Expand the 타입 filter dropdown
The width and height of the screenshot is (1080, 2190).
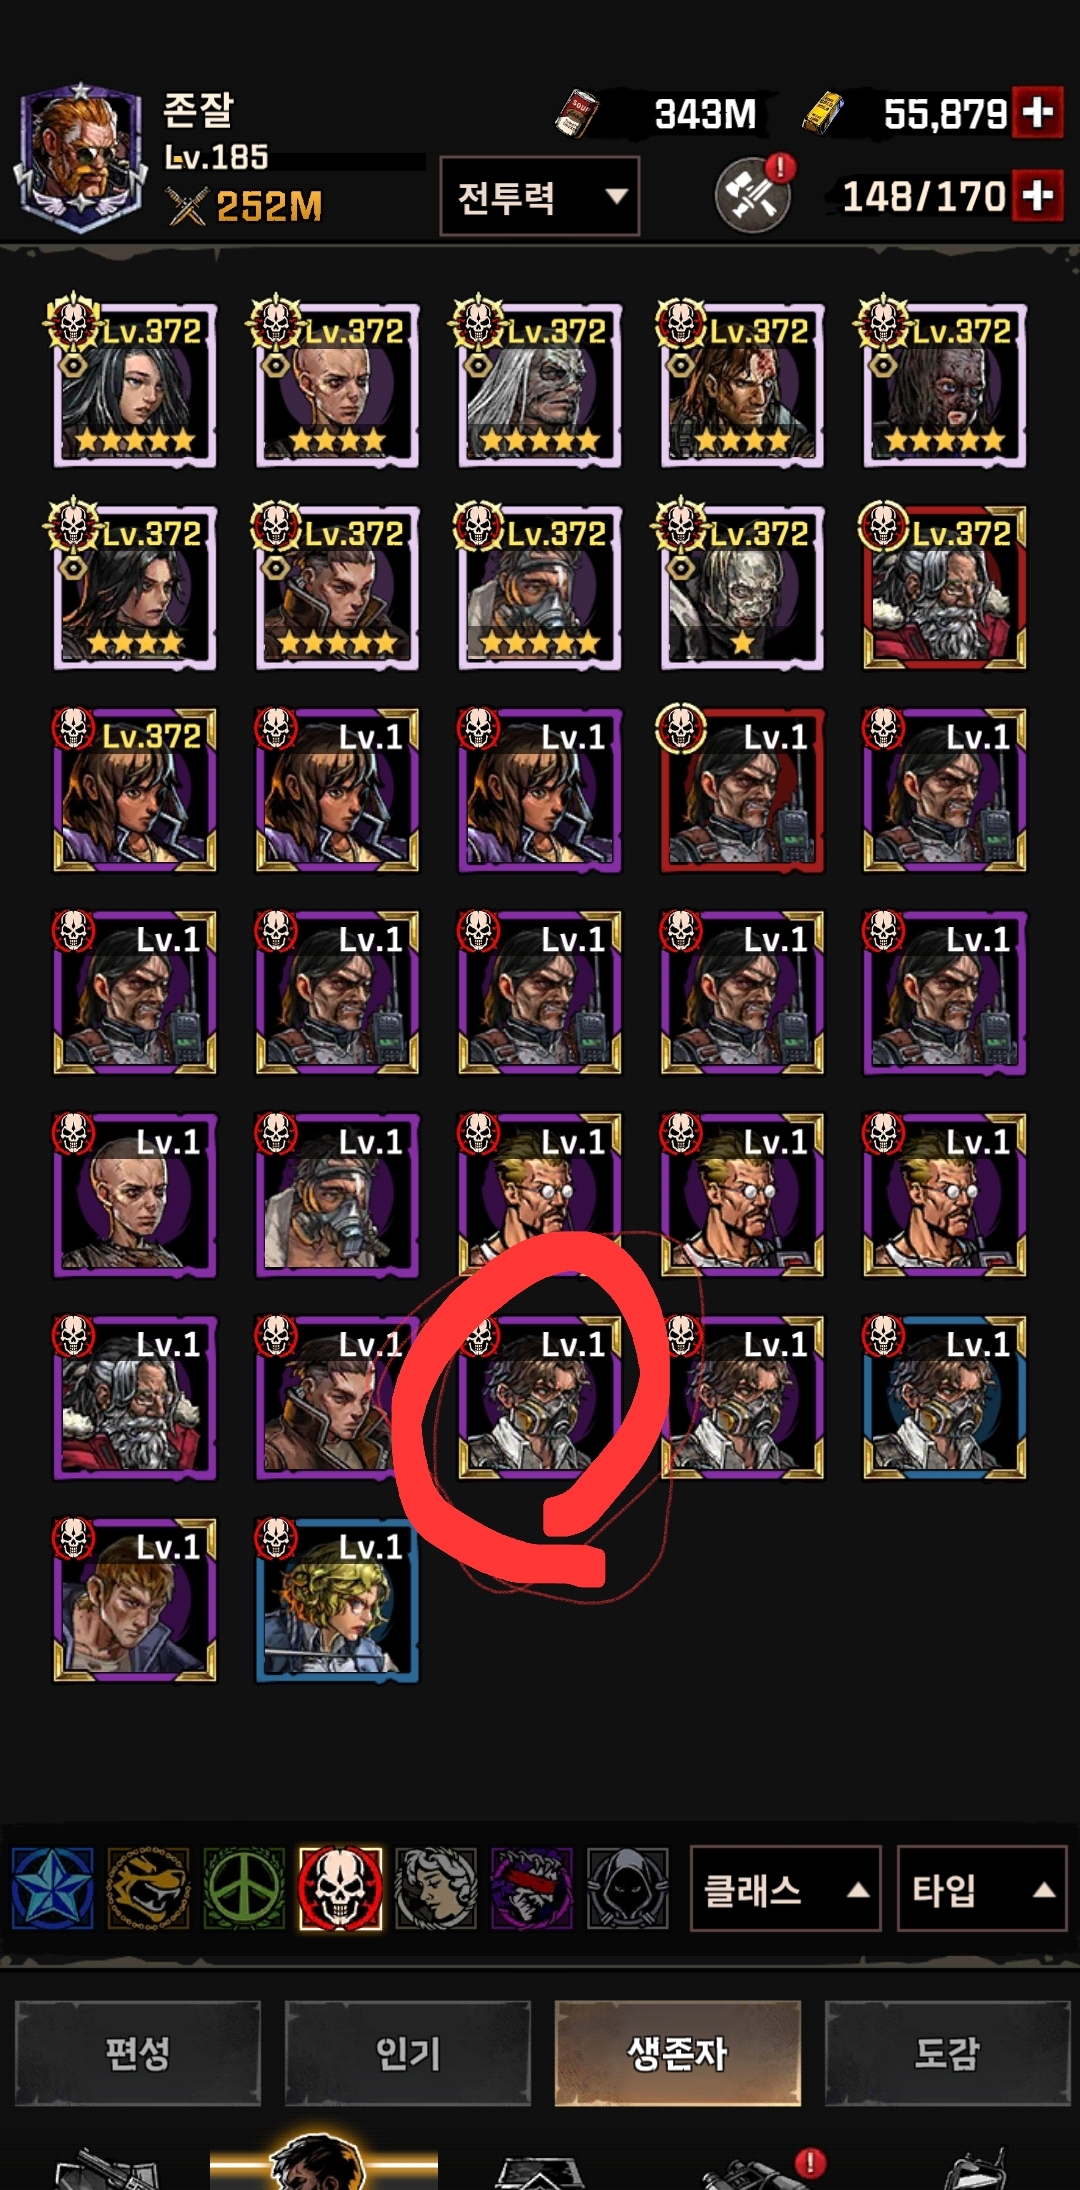(x=983, y=1888)
